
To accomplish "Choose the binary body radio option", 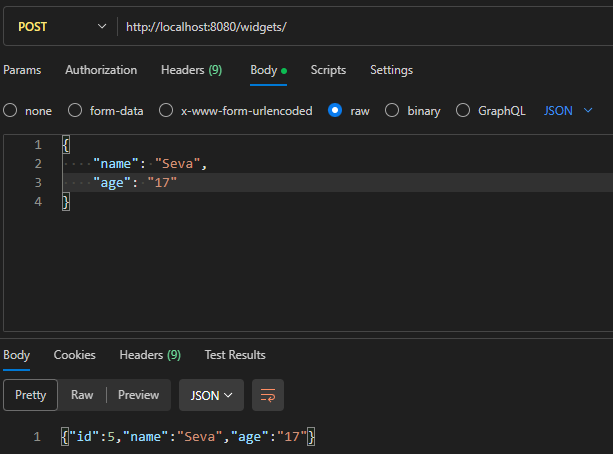I will pyautogui.click(x=392, y=111).
